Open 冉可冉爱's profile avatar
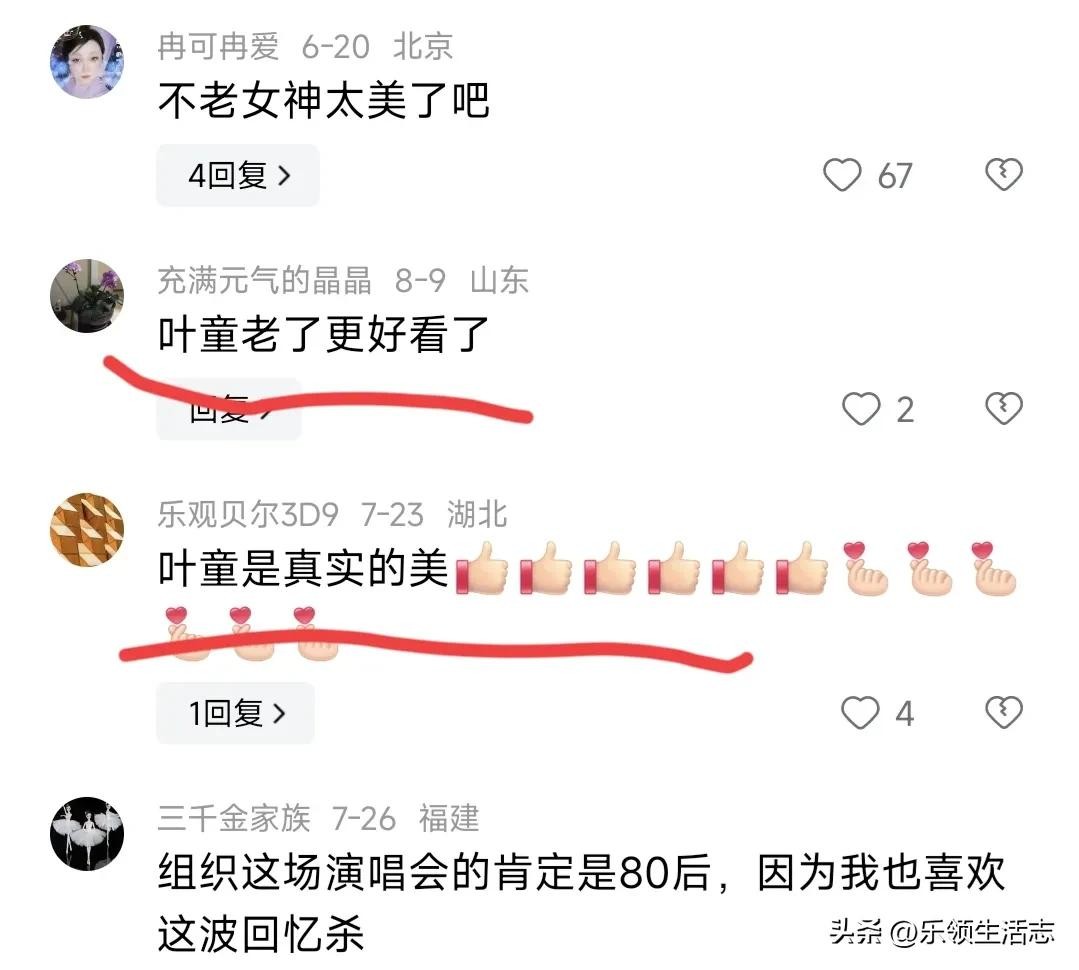The image size is (1079, 970). (87, 62)
